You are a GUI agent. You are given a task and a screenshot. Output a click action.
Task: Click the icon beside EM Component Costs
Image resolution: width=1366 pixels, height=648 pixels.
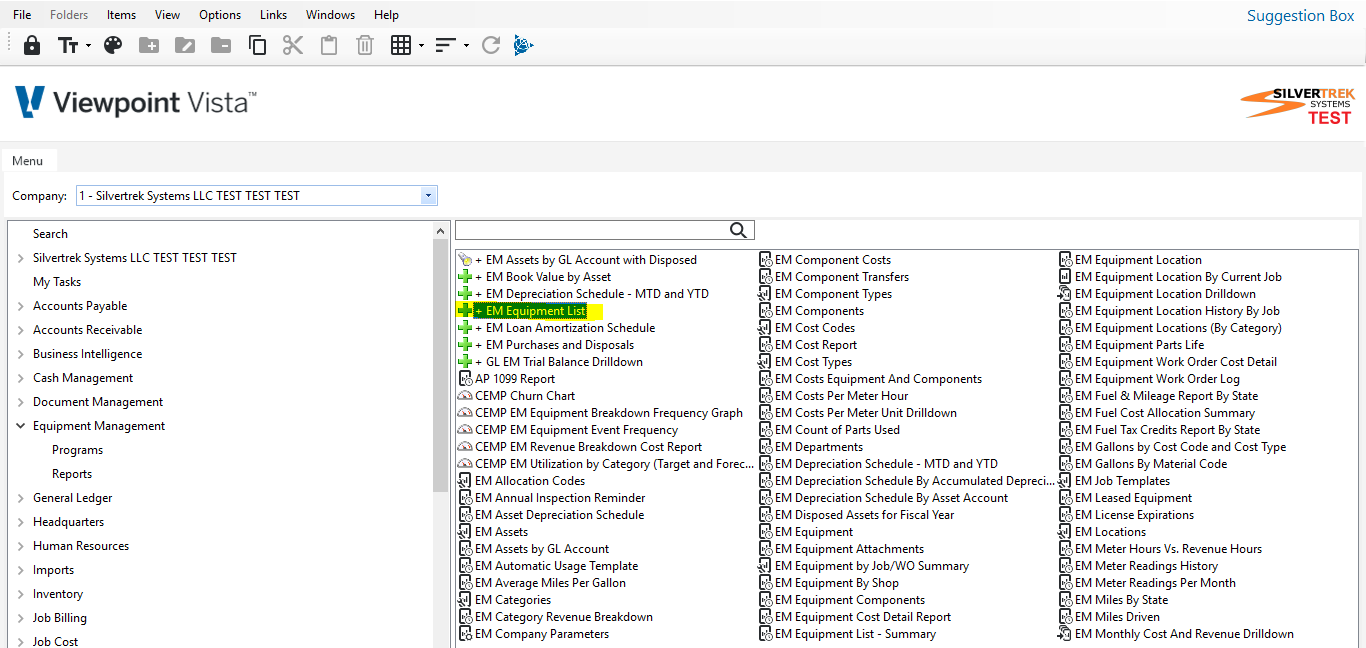[x=765, y=260]
